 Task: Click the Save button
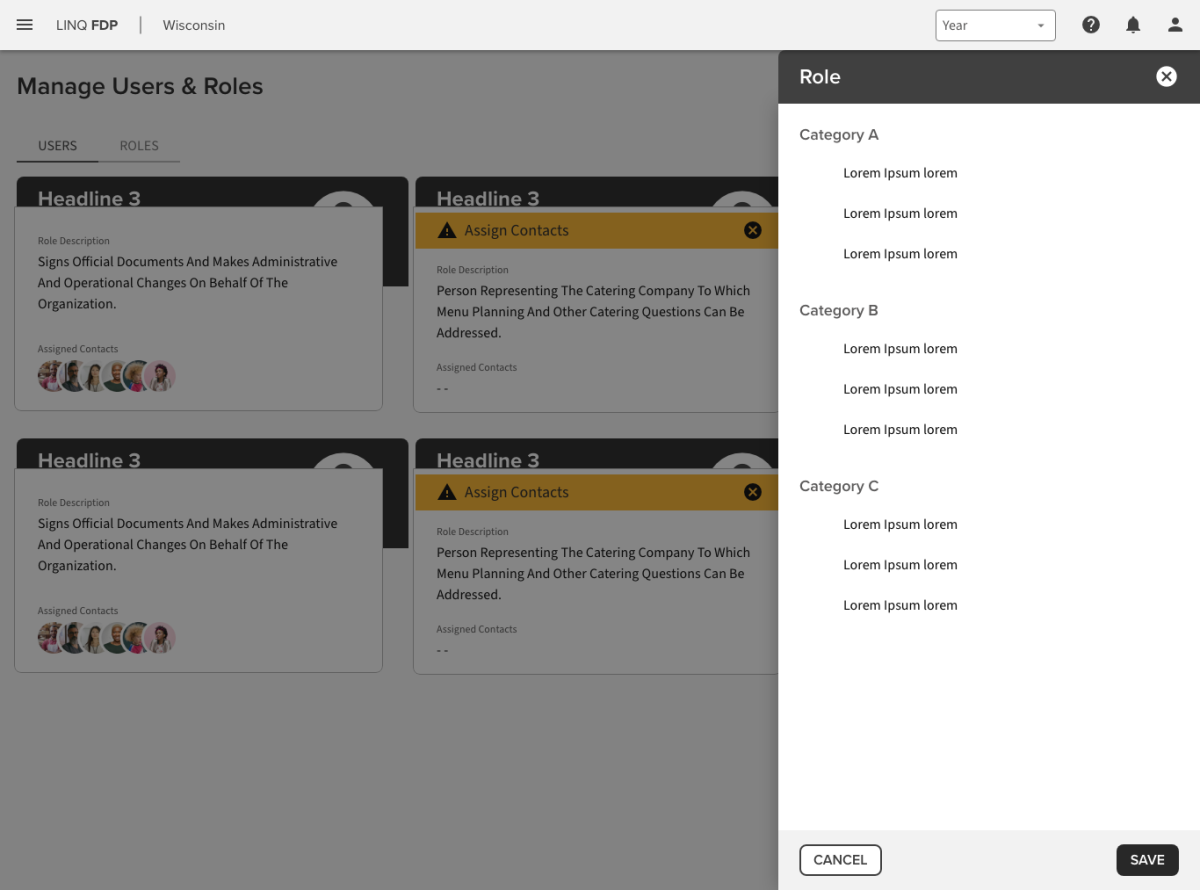click(1147, 860)
